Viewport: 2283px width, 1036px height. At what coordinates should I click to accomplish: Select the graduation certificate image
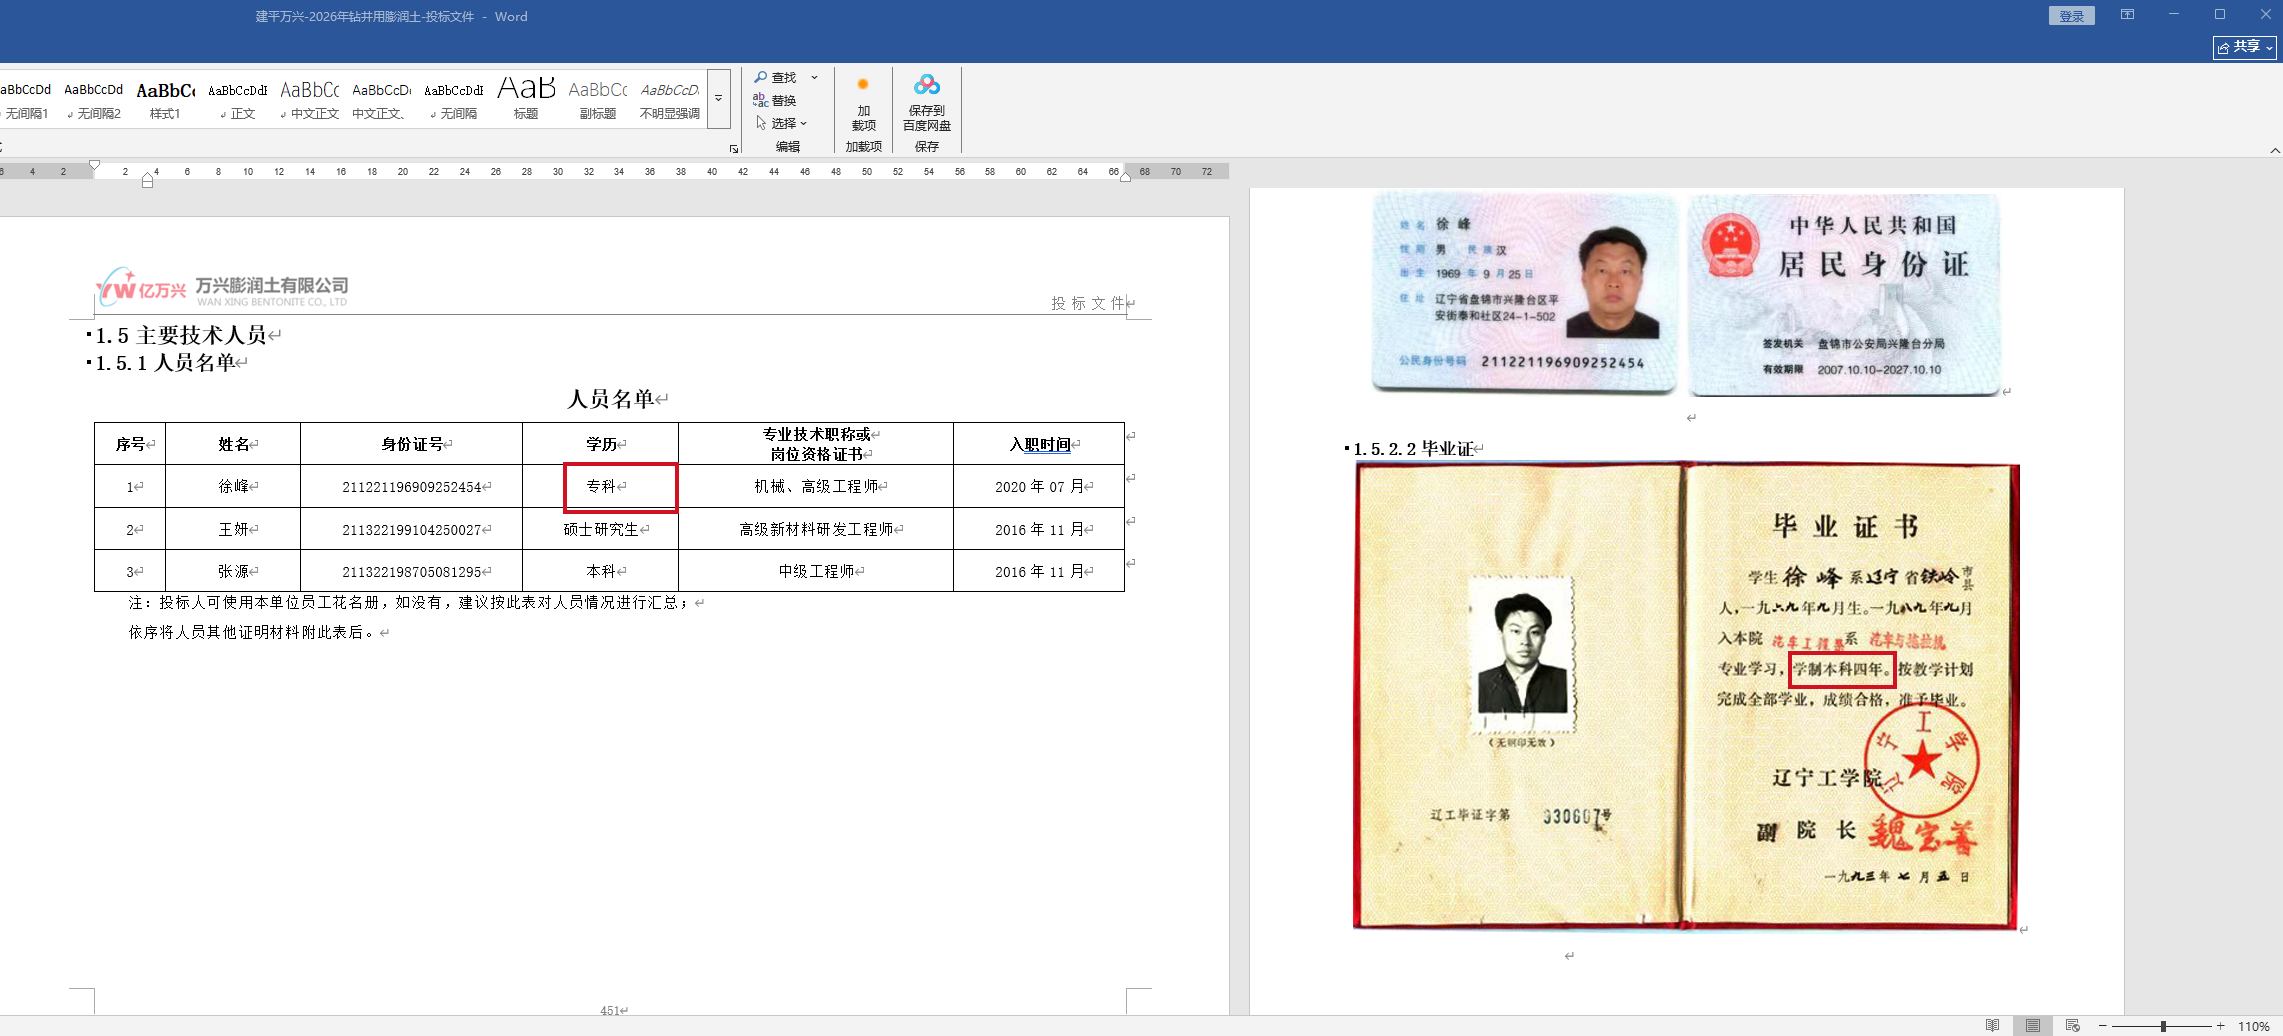point(1686,696)
